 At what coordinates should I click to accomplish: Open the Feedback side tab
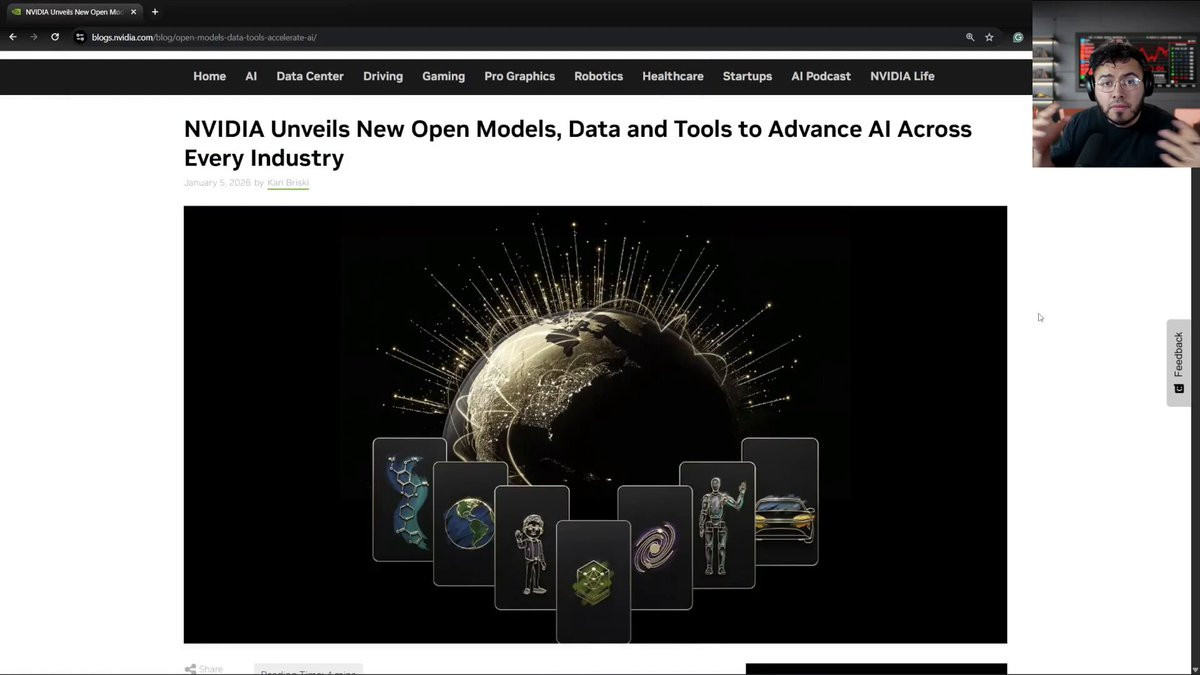click(x=1179, y=362)
